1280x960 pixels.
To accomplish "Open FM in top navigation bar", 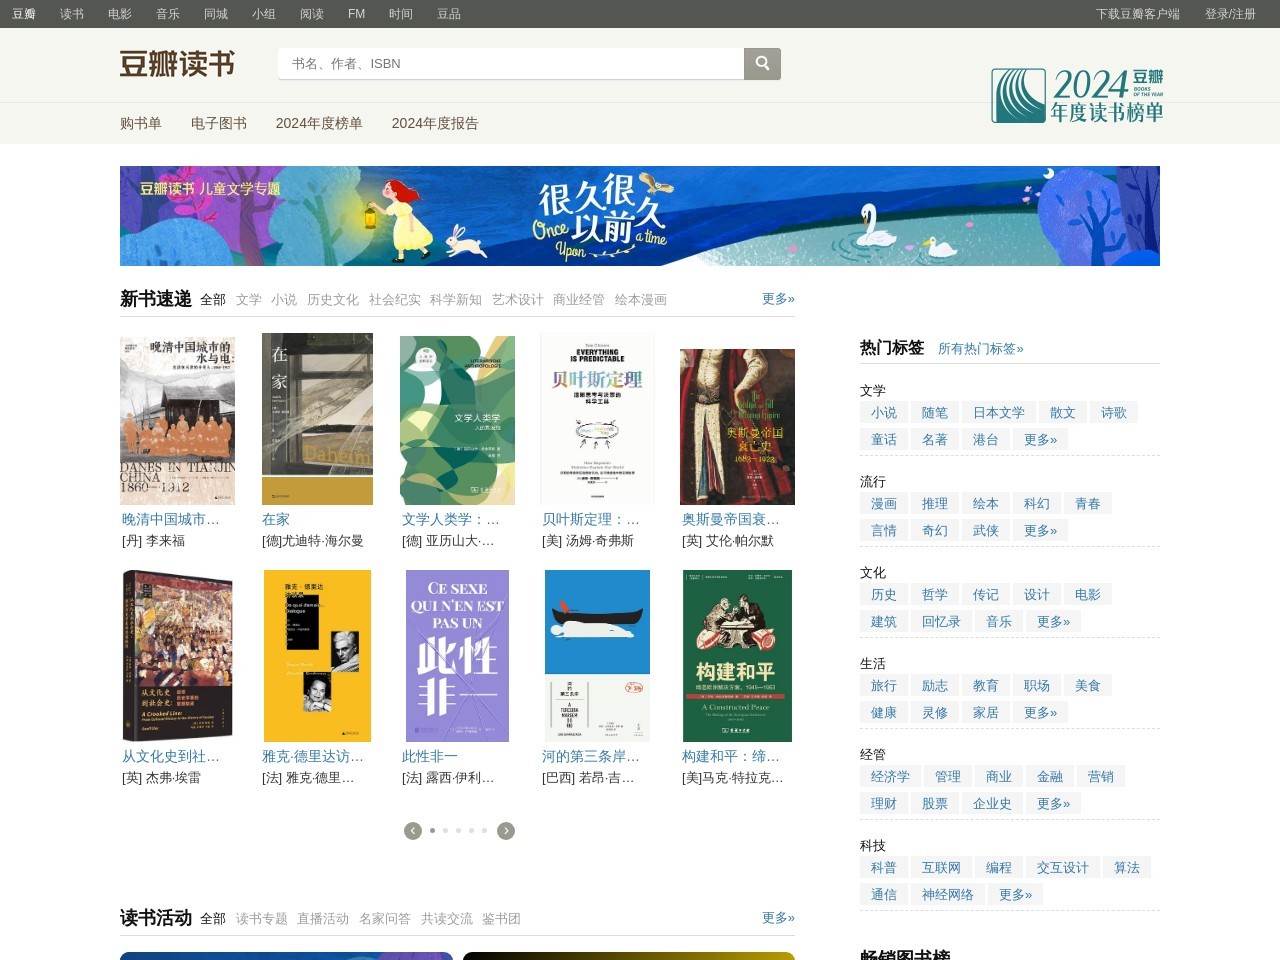I will (356, 14).
